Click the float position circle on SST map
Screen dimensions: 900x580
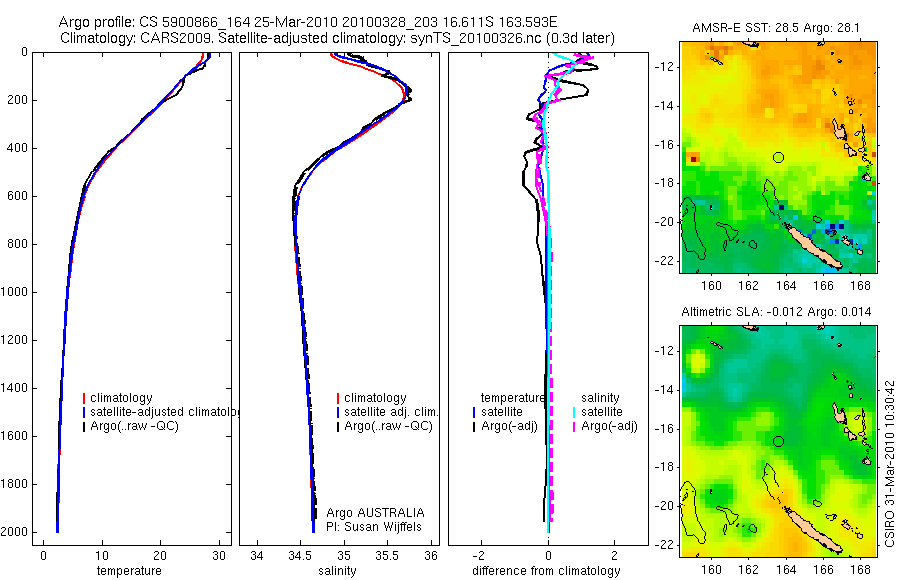click(x=778, y=157)
